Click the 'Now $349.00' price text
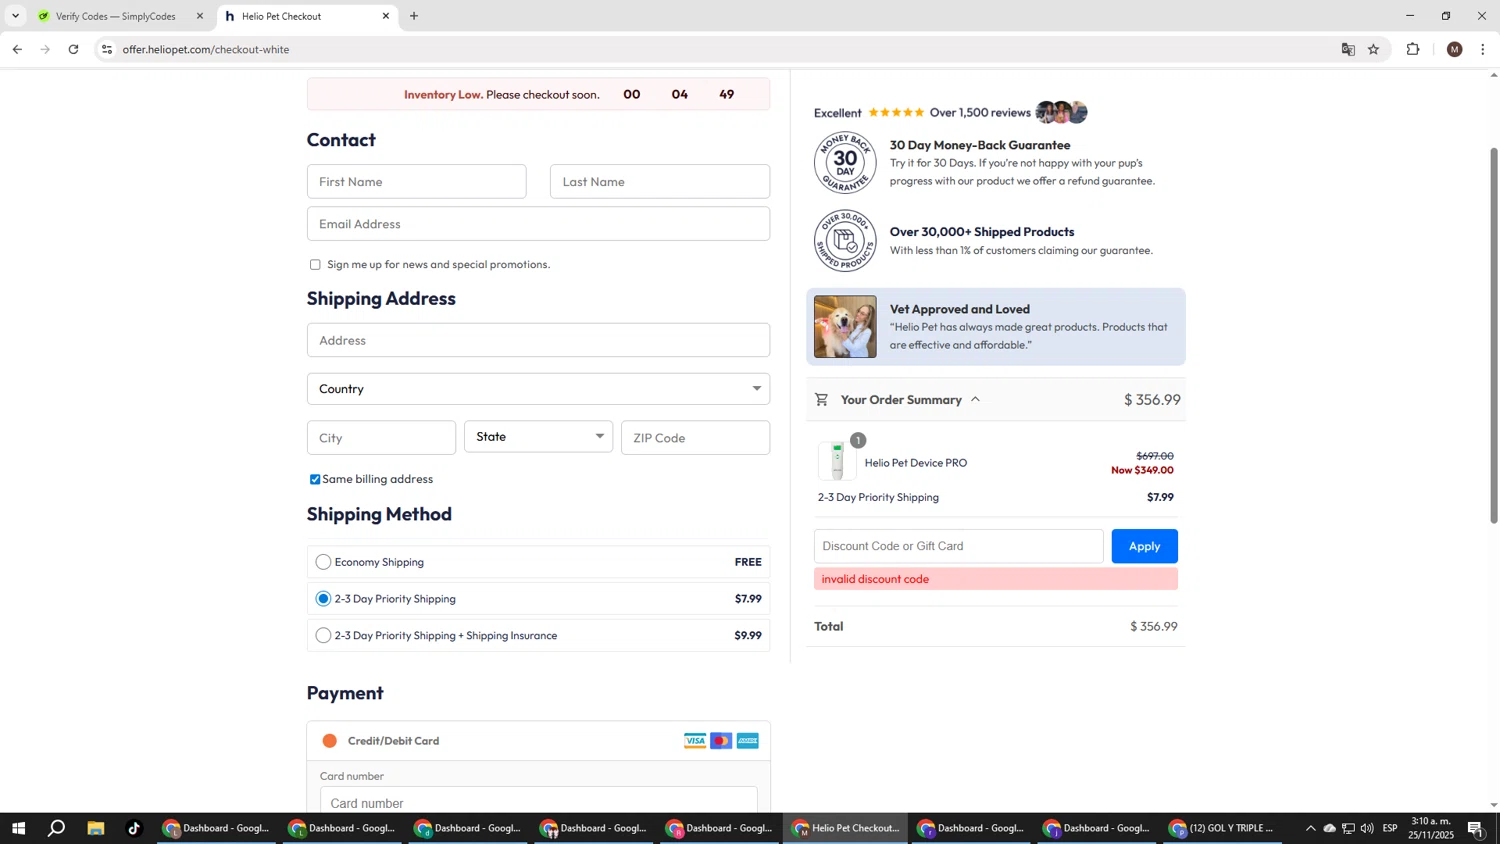1500x844 pixels. pos(1142,471)
